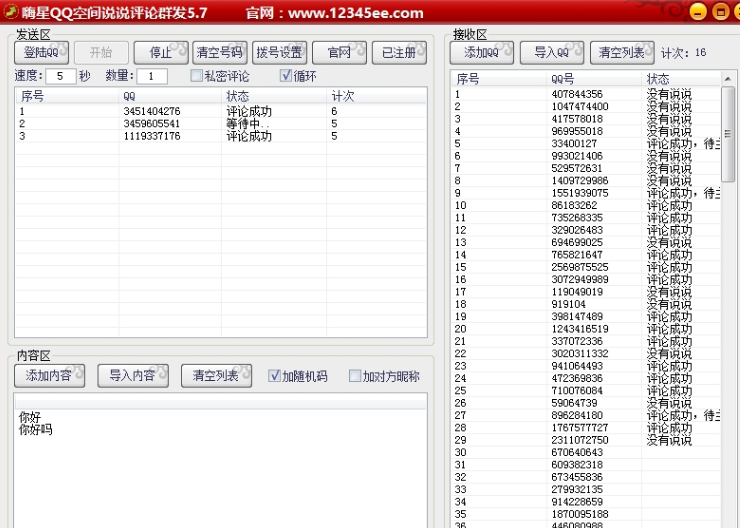
Task: Click the 序号 column header in send list
Action: pyautogui.click(x=67, y=96)
